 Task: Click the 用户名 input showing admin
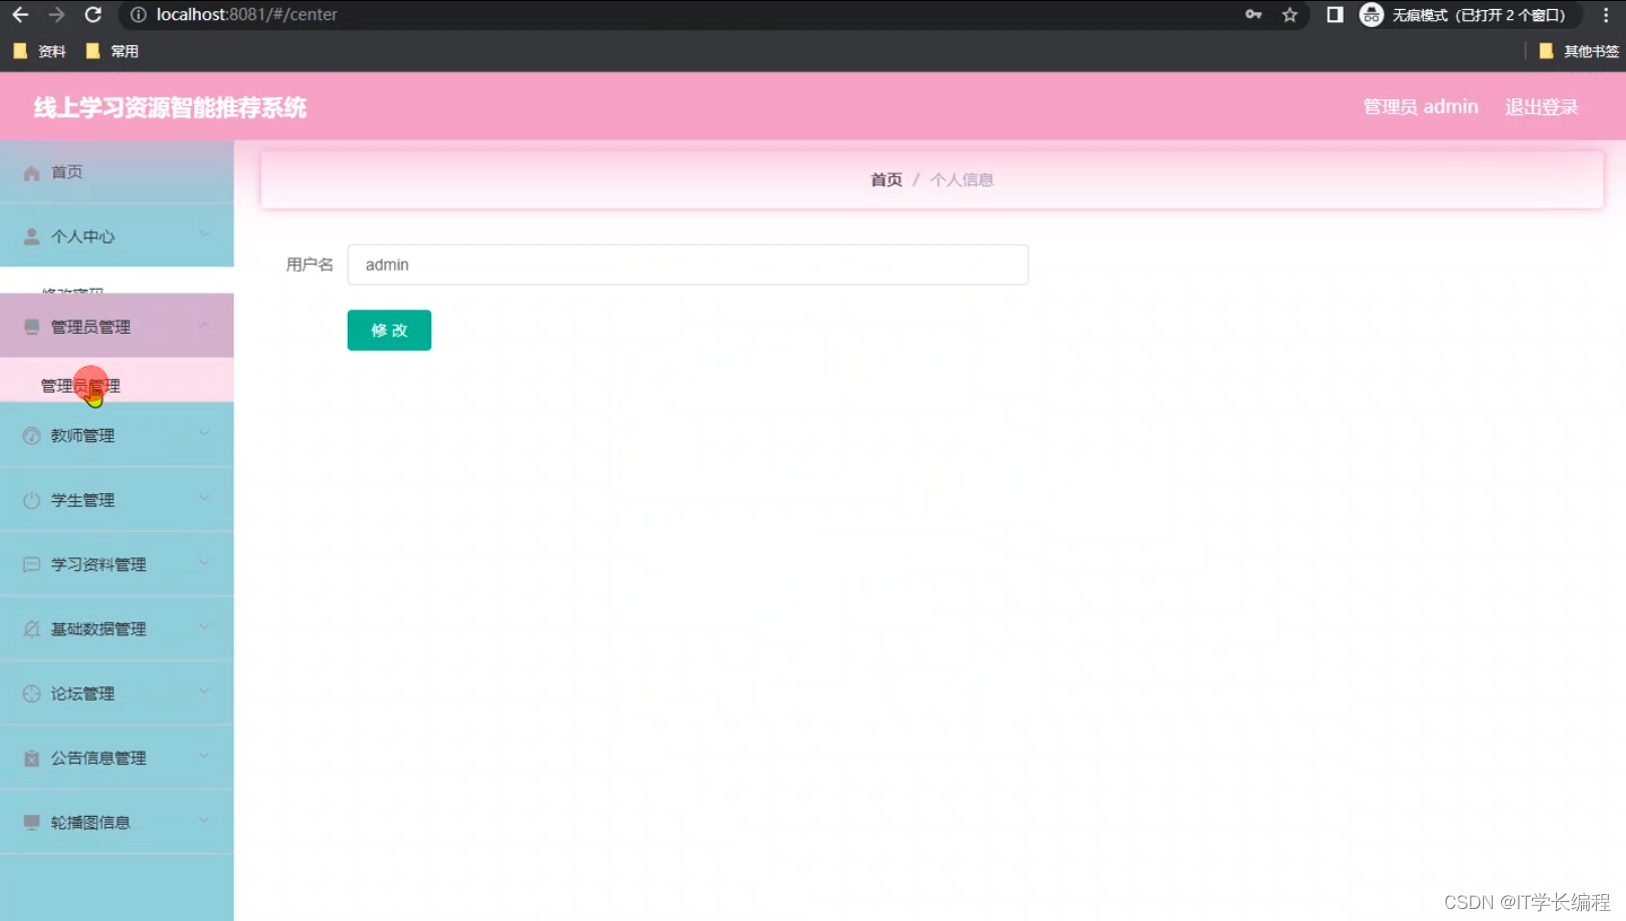pyautogui.click(x=687, y=264)
